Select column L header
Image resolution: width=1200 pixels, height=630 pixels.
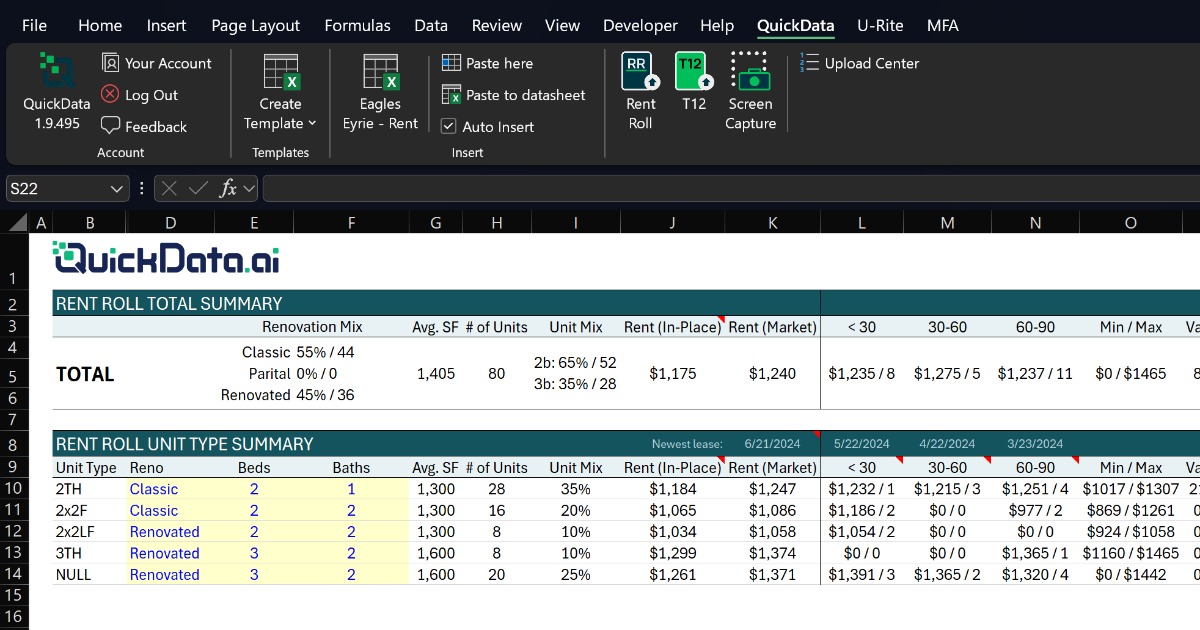click(x=862, y=223)
